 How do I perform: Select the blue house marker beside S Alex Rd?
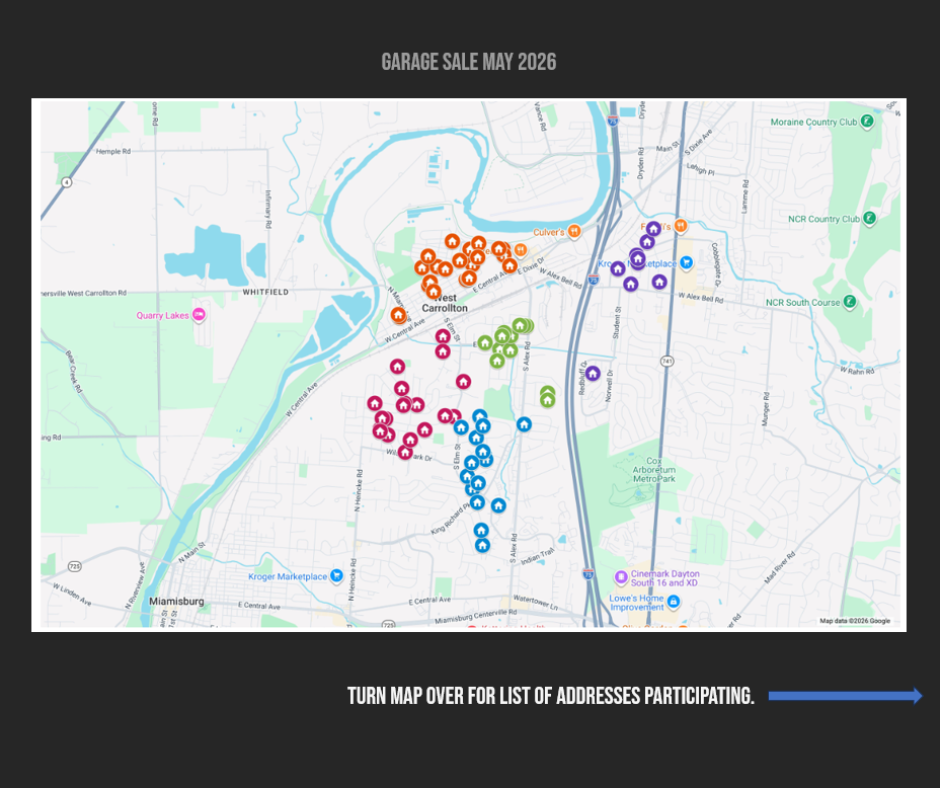523,424
